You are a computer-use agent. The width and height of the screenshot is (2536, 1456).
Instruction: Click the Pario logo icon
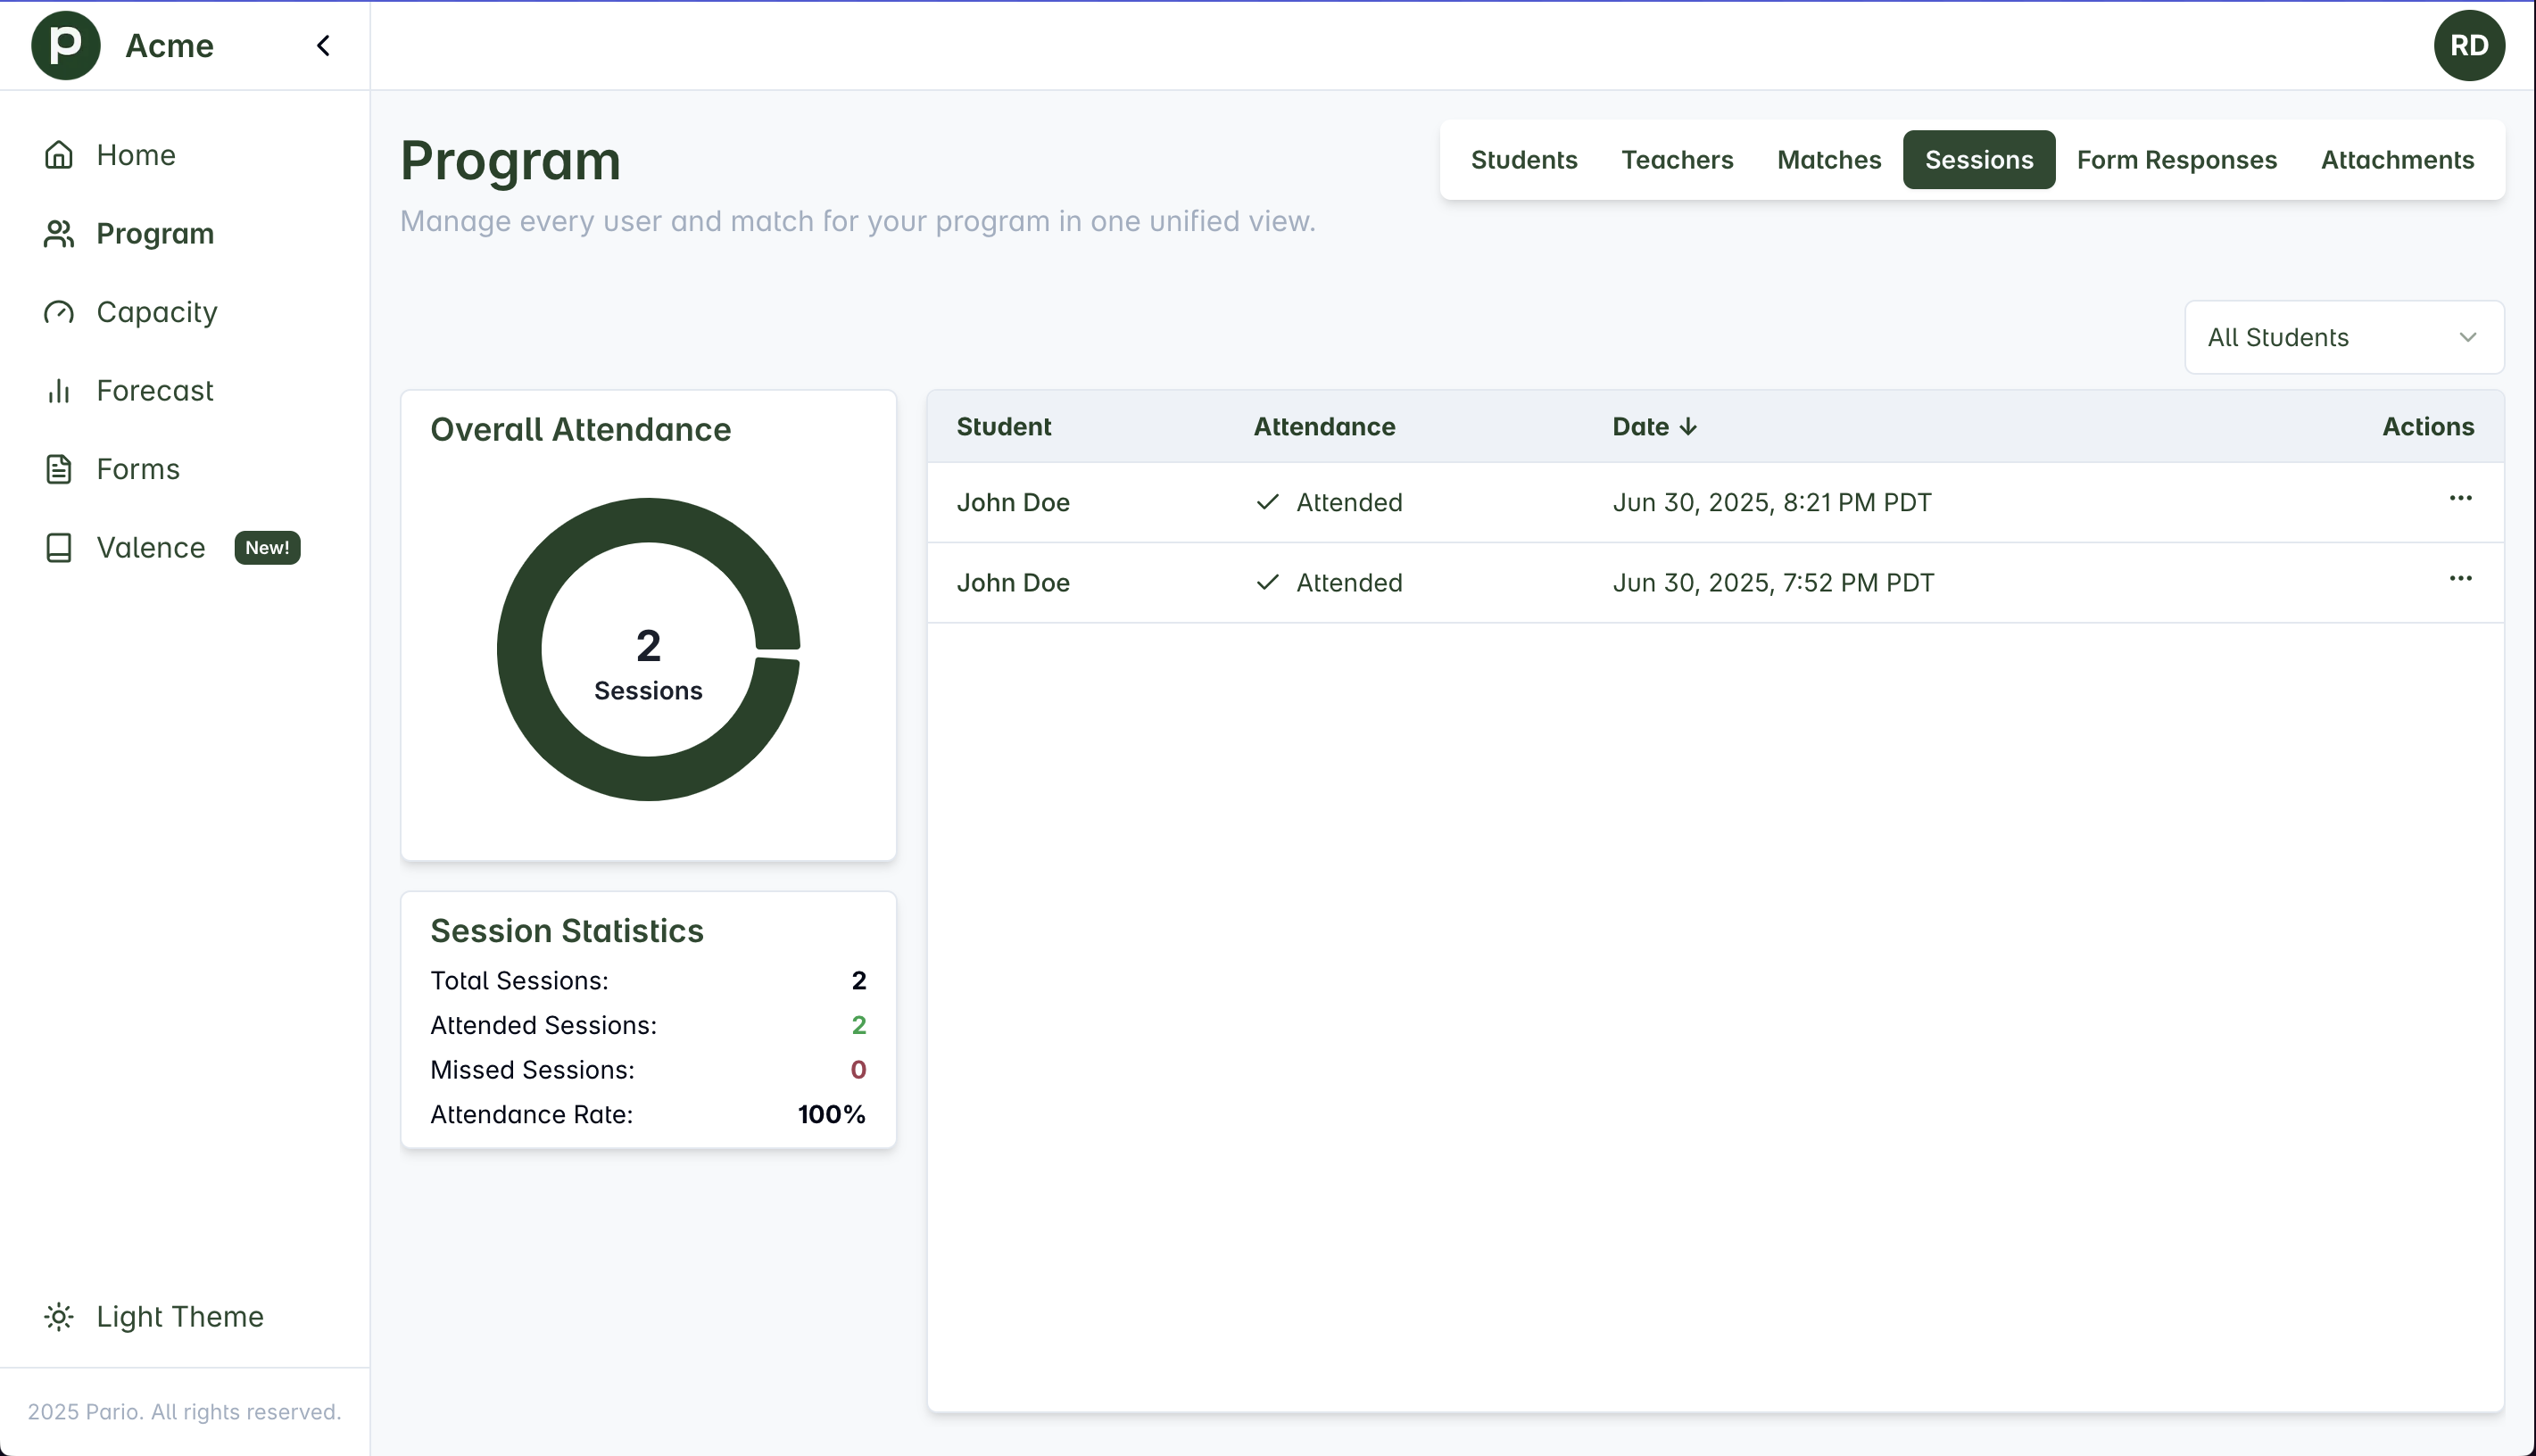click(65, 45)
